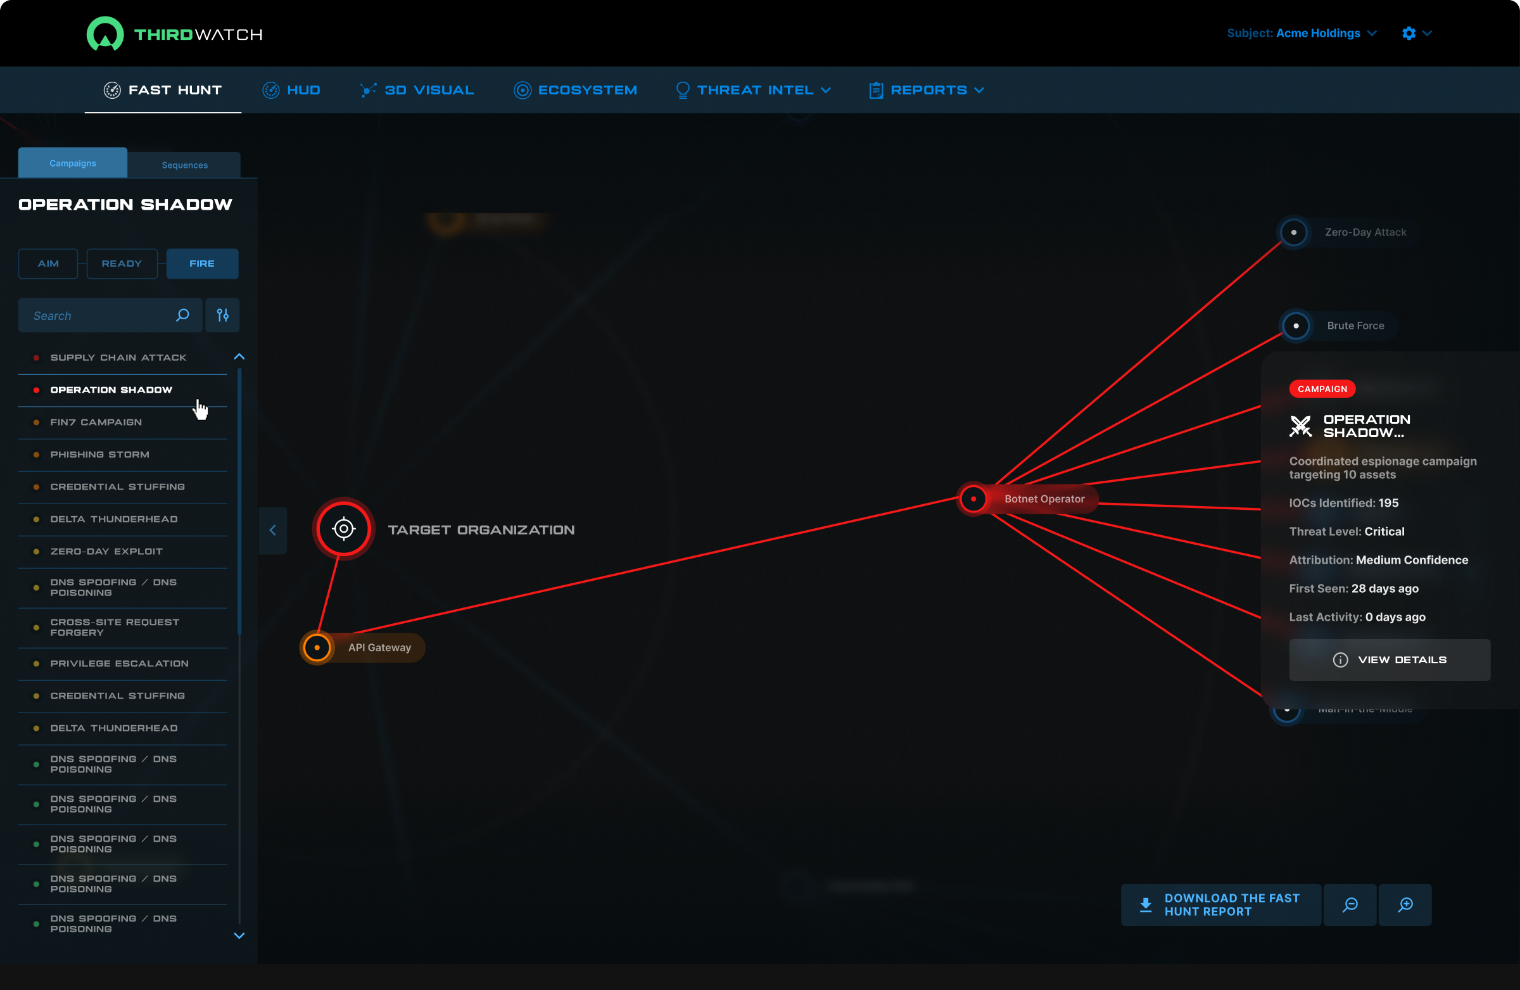
Task: Click the View Details button
Action: coord(1390,660)
